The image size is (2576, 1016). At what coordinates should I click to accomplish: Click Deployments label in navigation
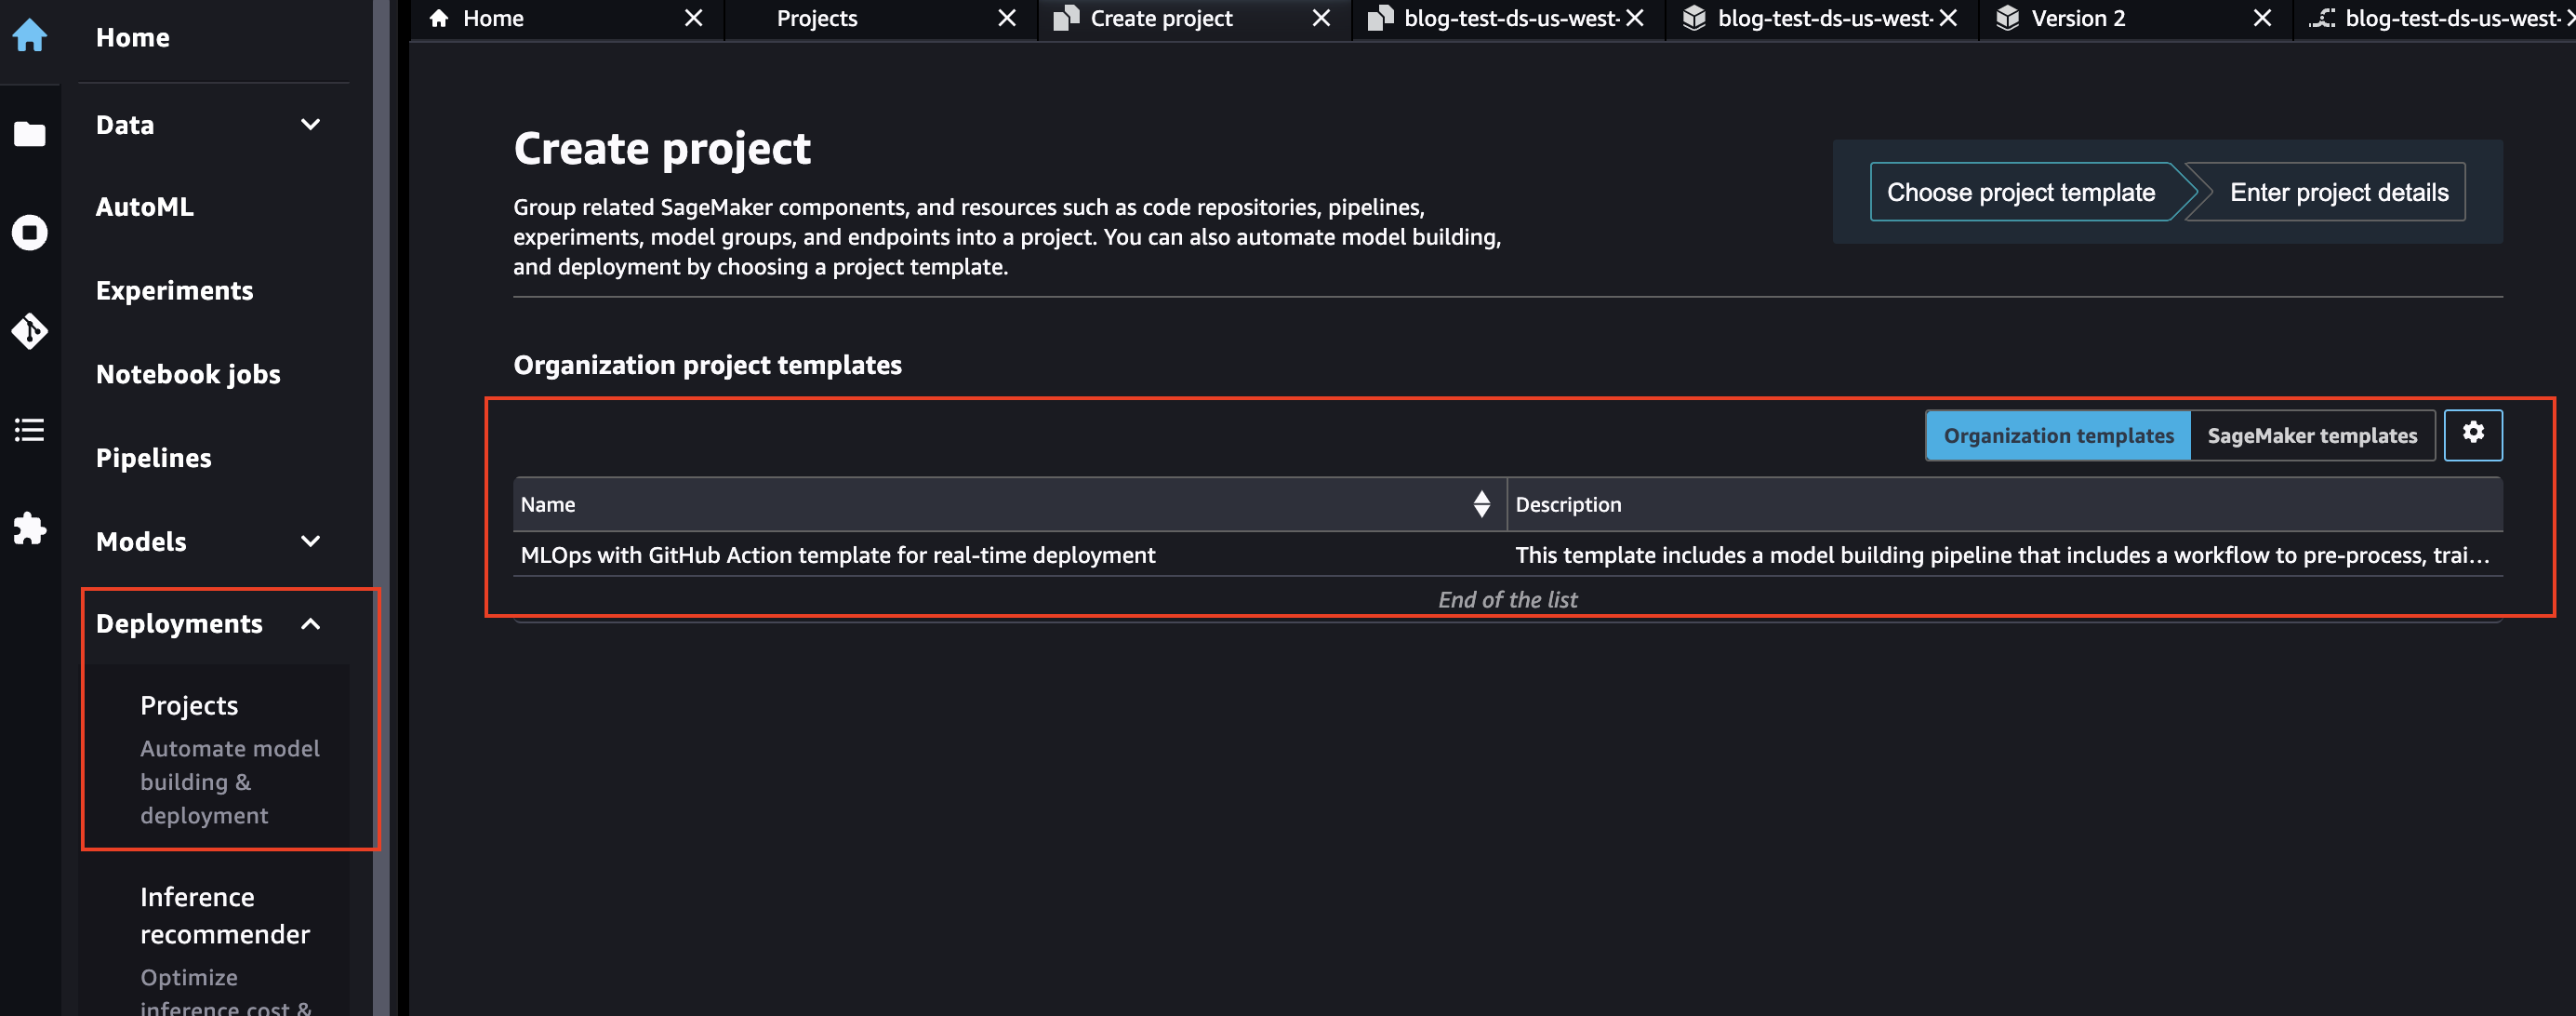pyautogui.click(x=179, y=623)
